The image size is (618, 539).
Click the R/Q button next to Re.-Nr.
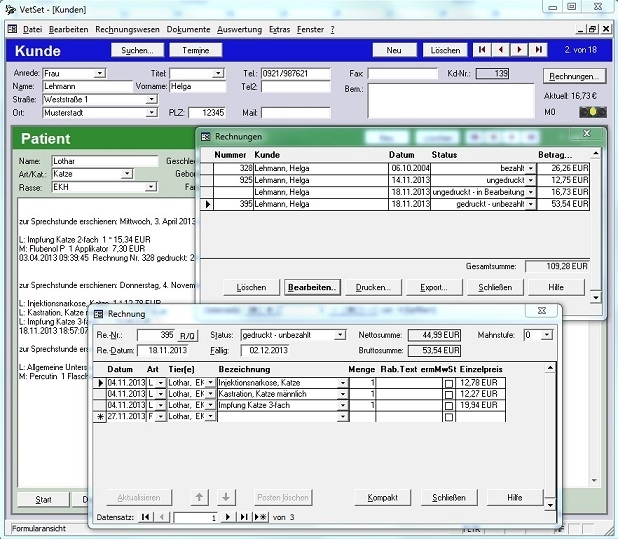click(x=188, y=336)
